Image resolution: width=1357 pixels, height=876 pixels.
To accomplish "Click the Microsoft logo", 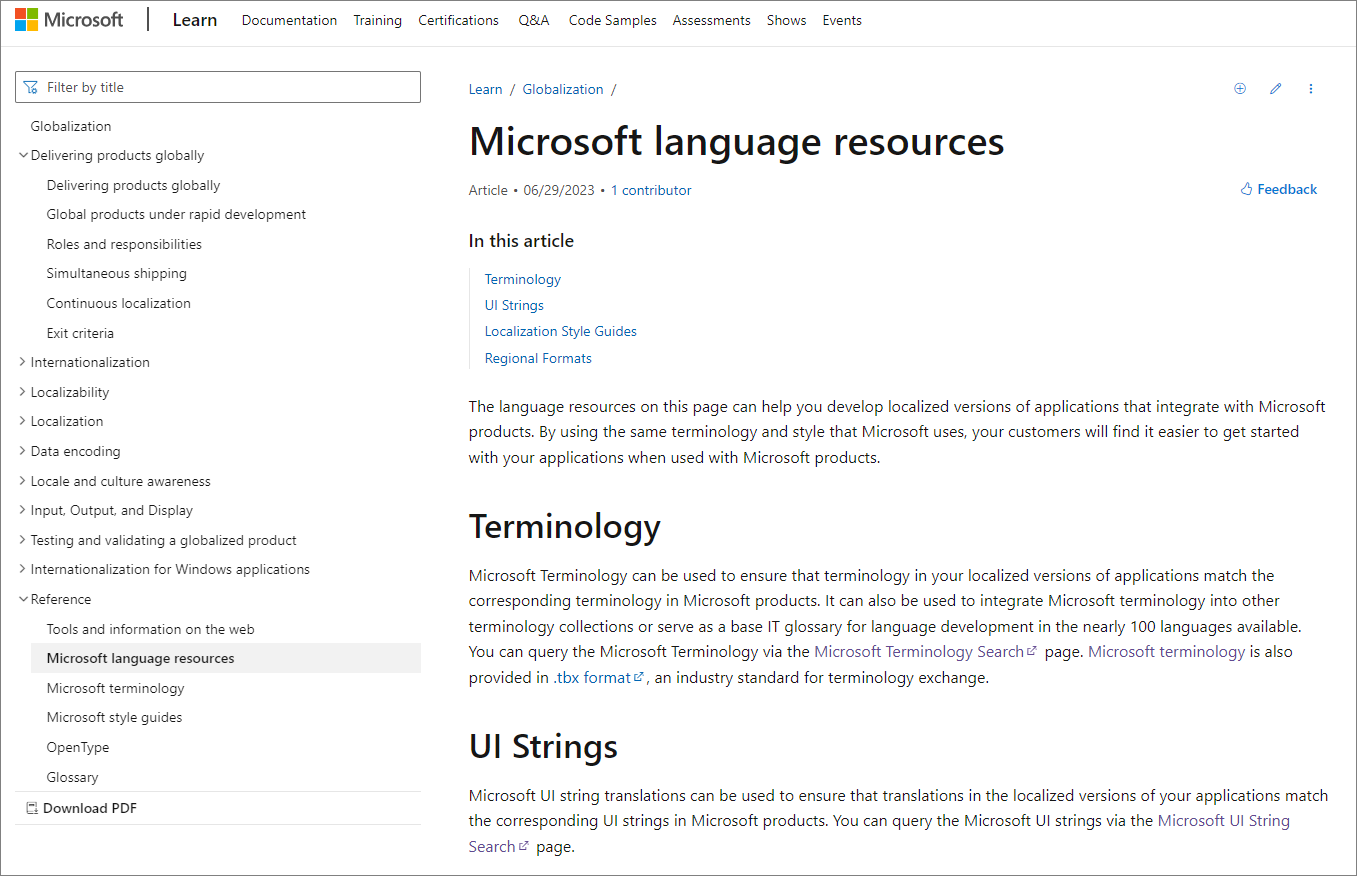I will tap(69, 20).
